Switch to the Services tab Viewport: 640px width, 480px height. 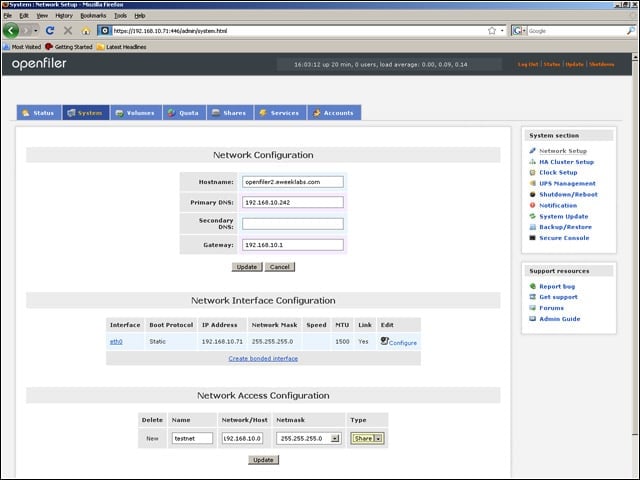tap(280, 113)
